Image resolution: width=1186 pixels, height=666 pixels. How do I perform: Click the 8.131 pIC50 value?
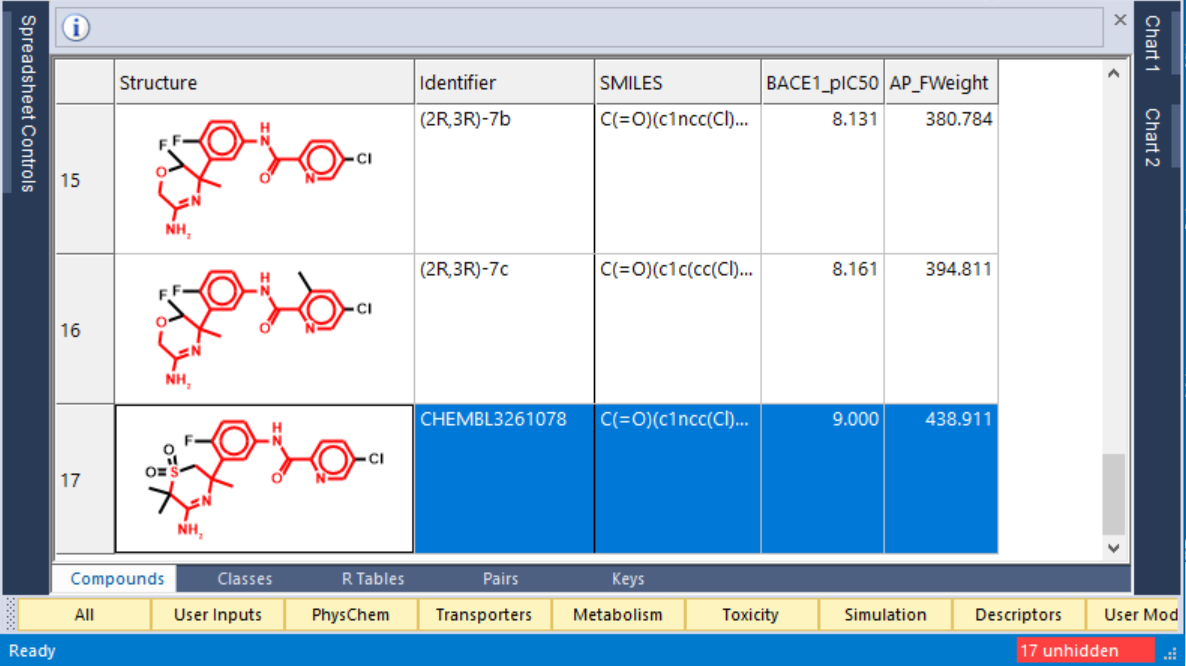click(855, 119)
